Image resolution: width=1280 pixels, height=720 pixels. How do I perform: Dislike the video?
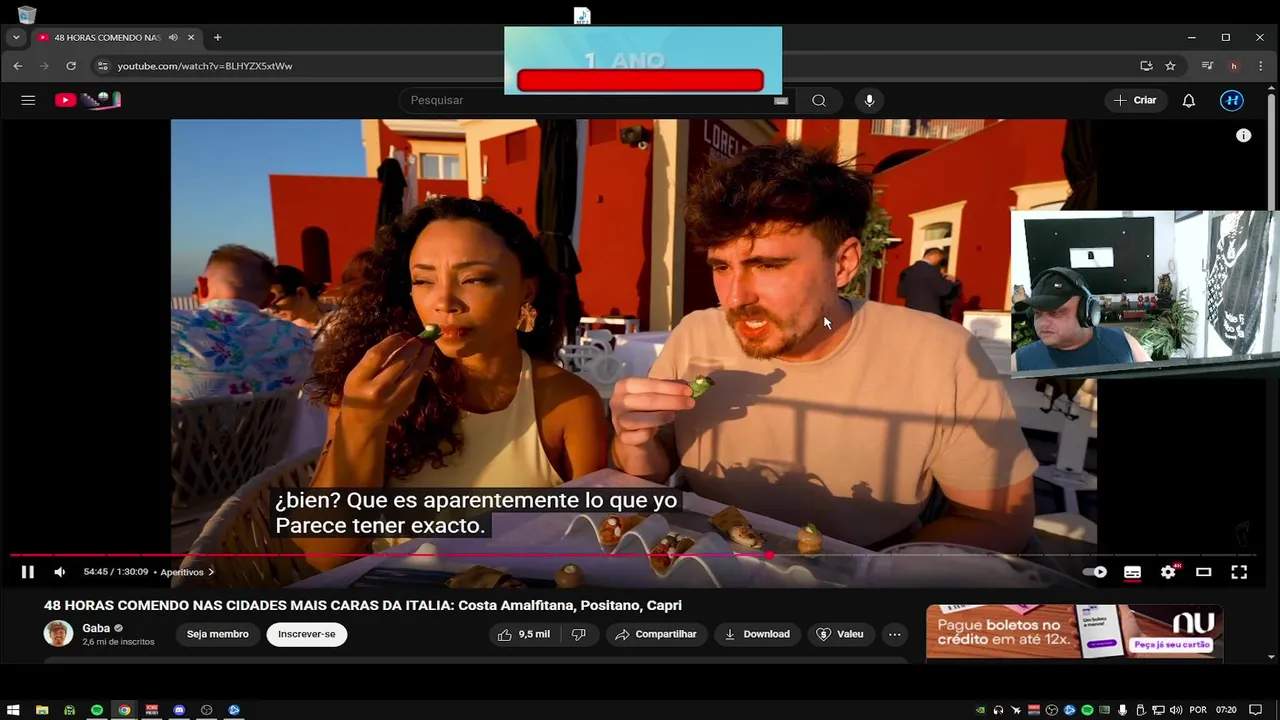tap(578, 634)
